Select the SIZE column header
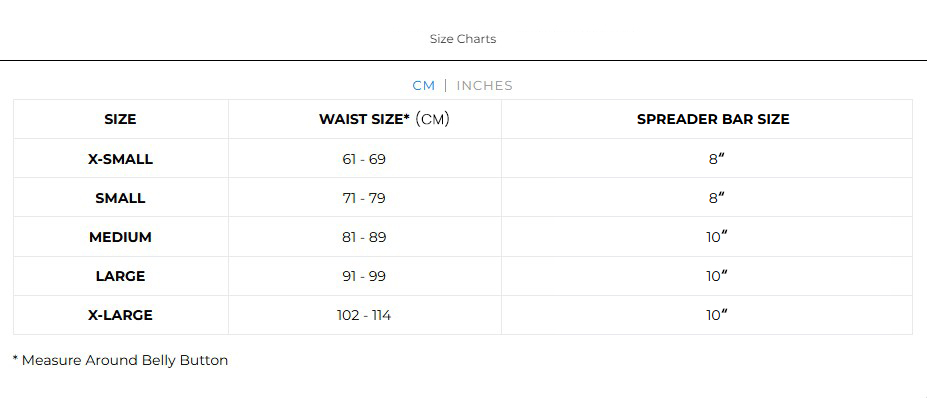 click(x=121, y=119)
